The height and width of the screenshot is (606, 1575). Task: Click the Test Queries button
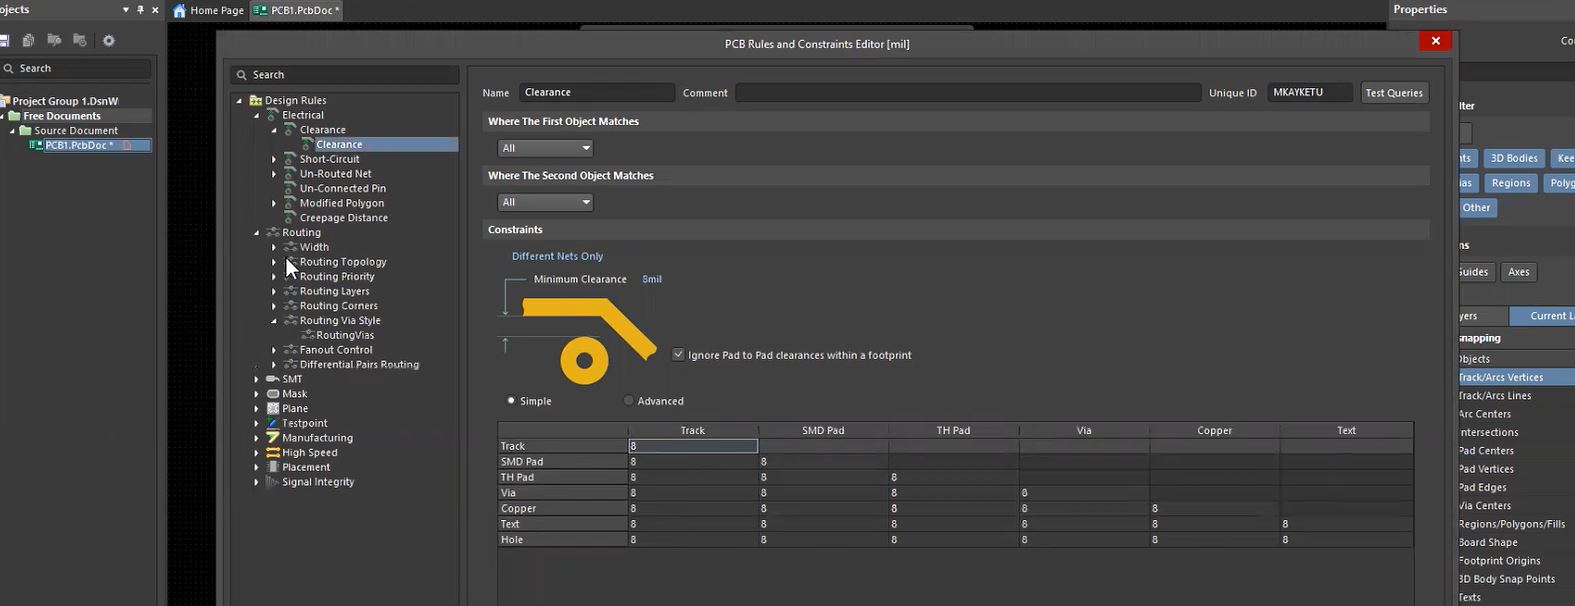click(x=1393, y=93)
